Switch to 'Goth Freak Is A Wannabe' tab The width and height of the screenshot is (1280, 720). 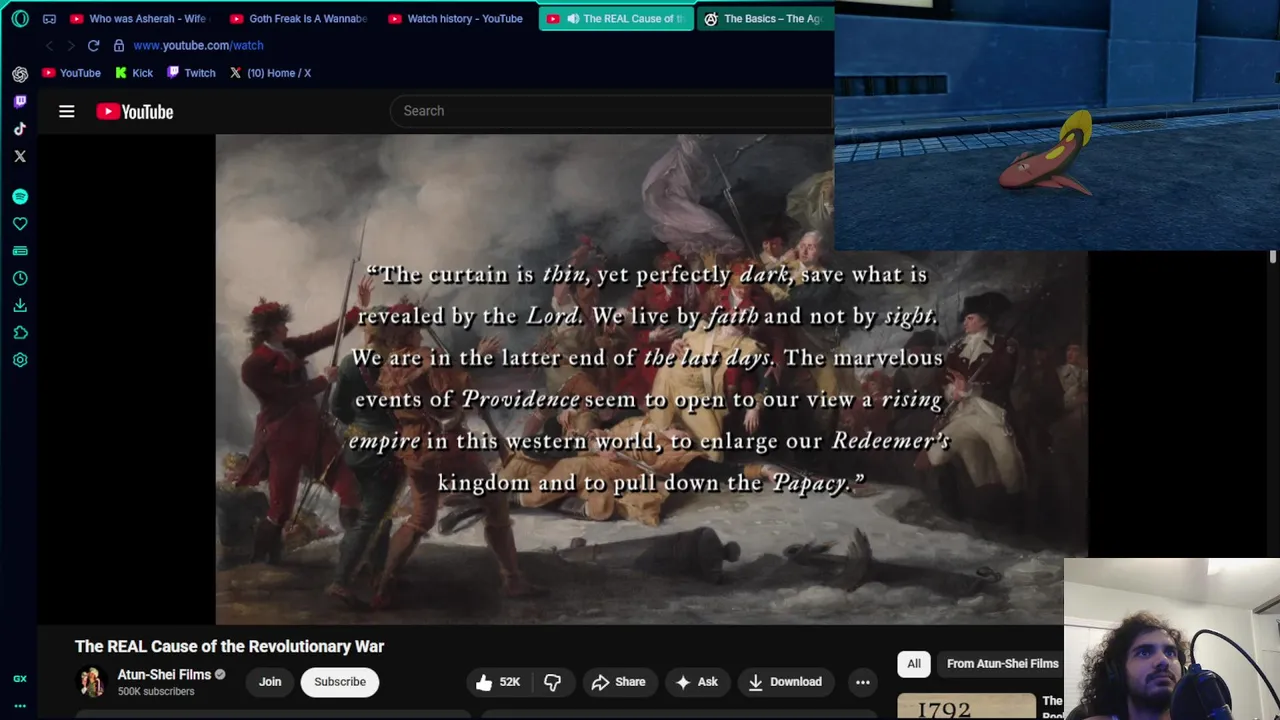(x=299, y=18)
